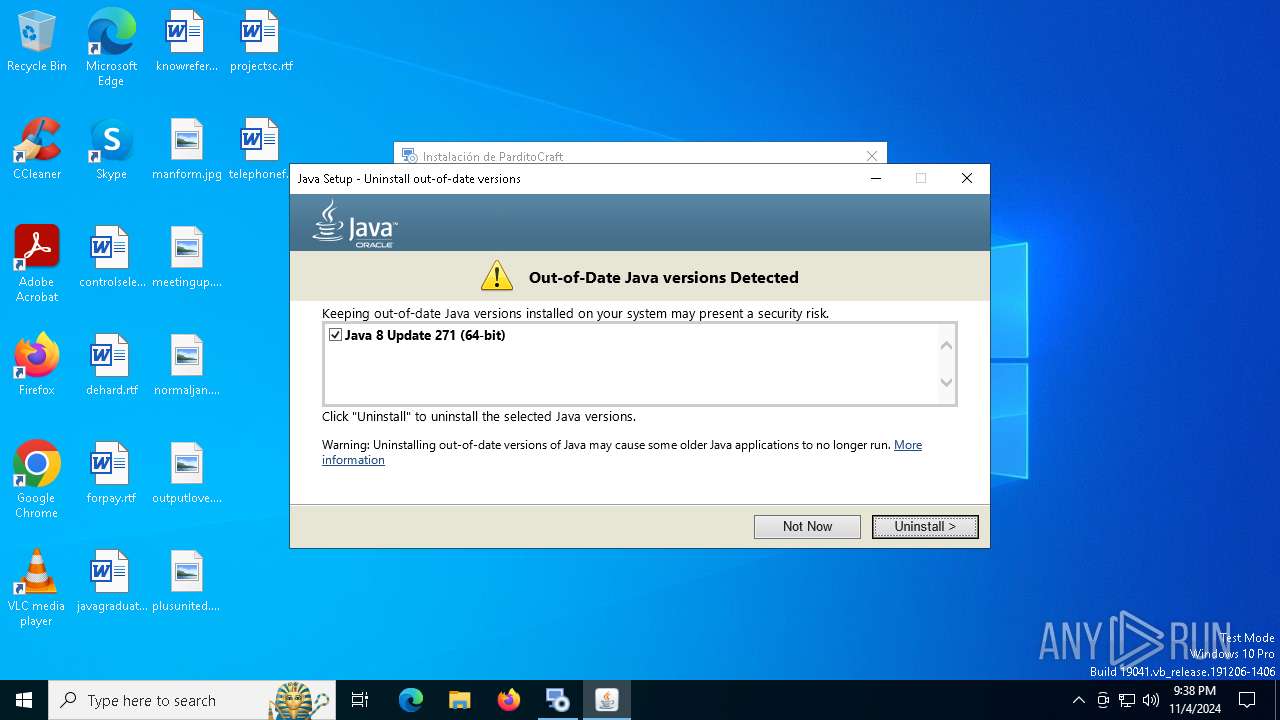Select the Skype desktop shortcut

111,150
